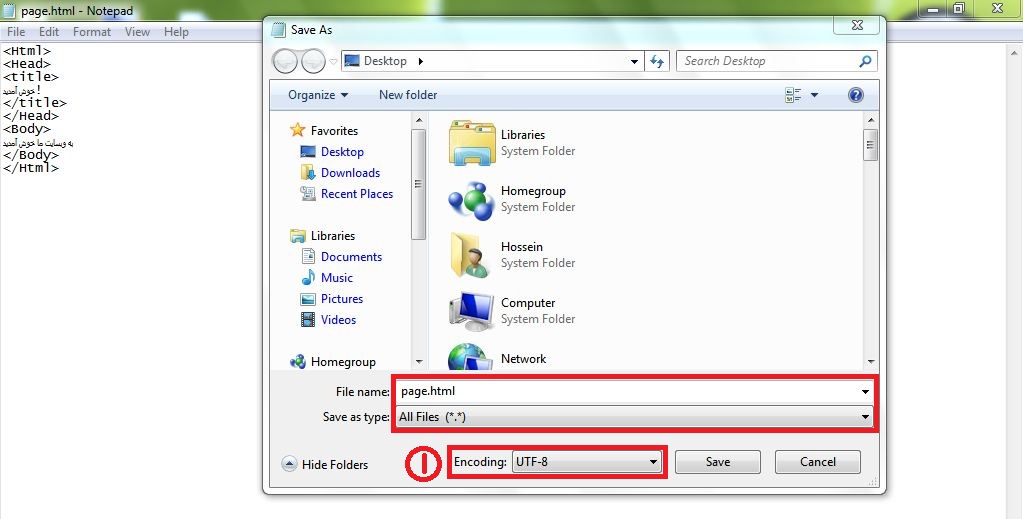Viewport: 1023px width, 519px height.
Task: Open the Libraries system folder icon
Action: (472, 143)
